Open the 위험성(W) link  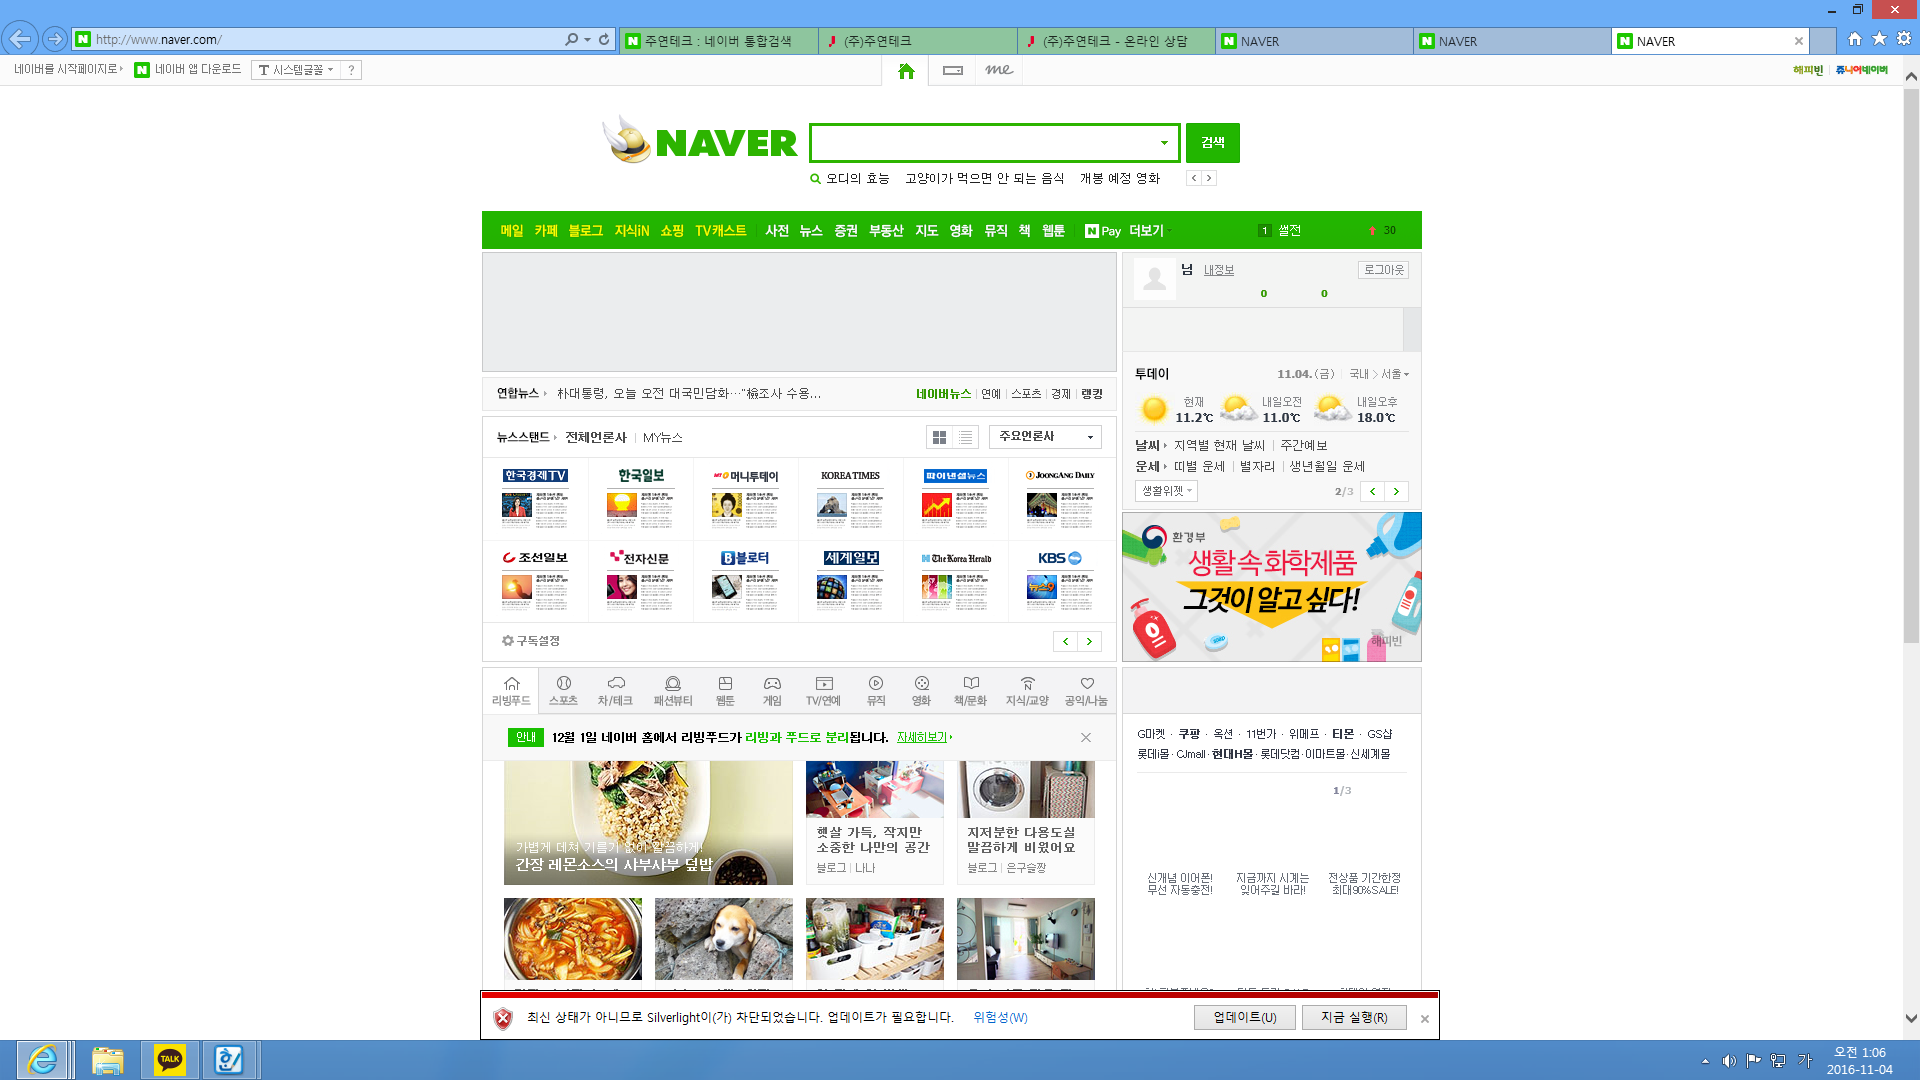pos(1000,1017)
